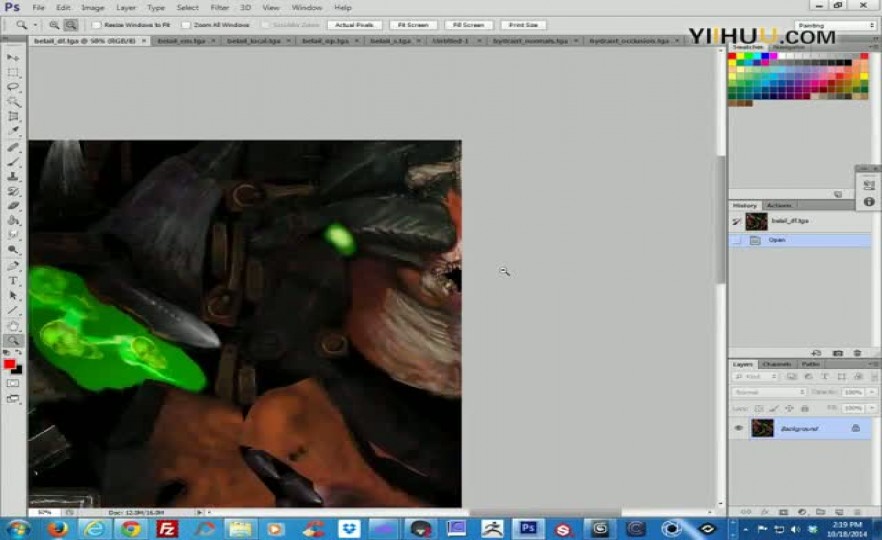Select the Clone Stamp tool
This screenshot has height=540, width=882.
click(x=13, y=177)
